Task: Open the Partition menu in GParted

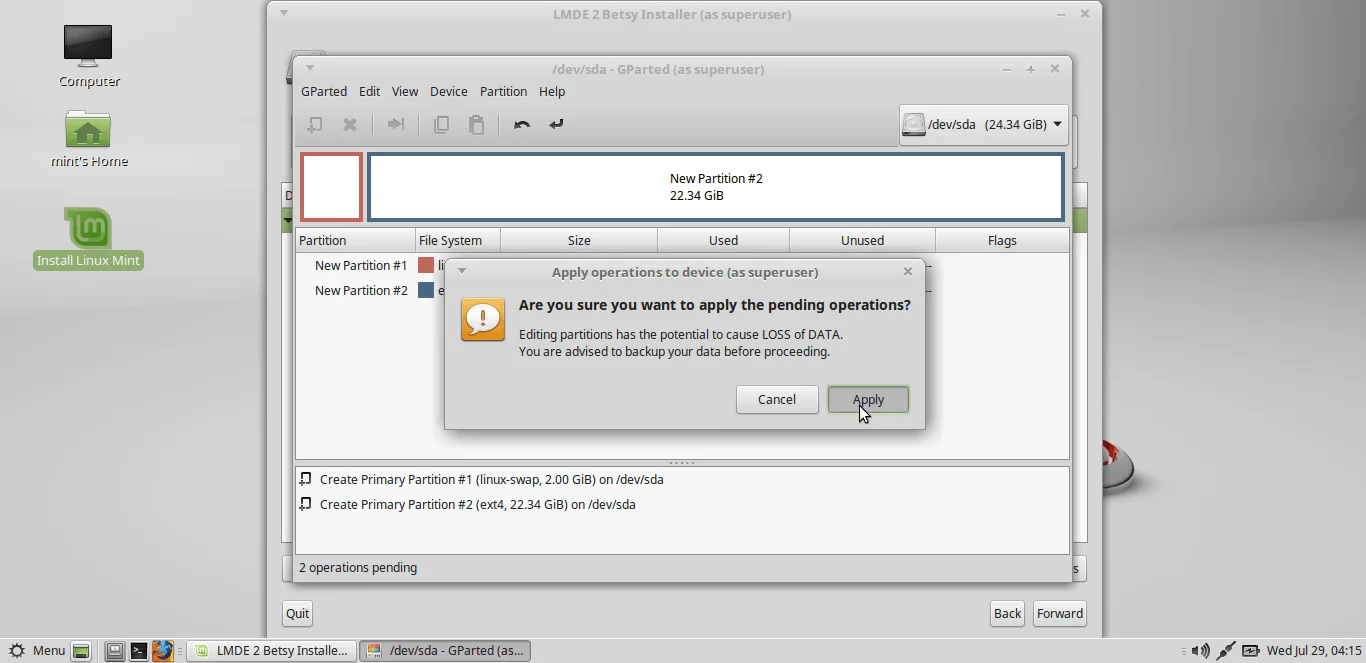Action: 503,91
